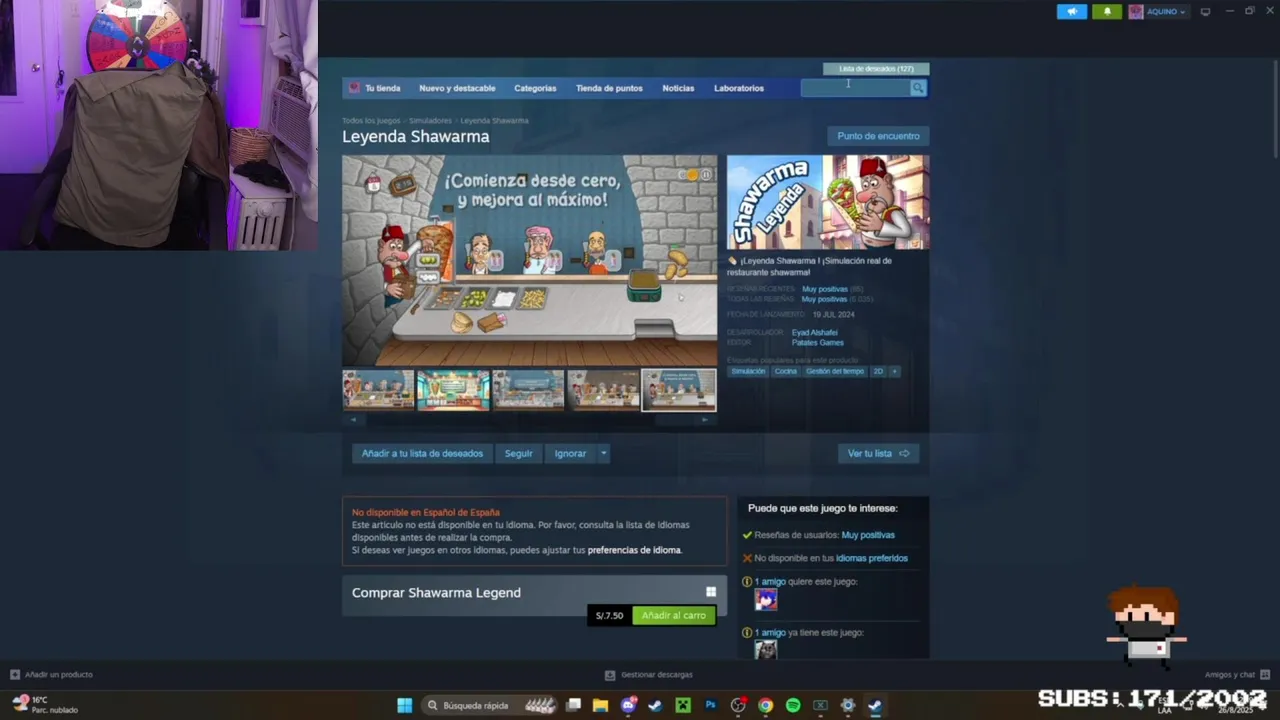The height and width of the screenshot is (720, 1280).
Task: Open Nuevo y destacable menu
Action: tap(457, 88)
